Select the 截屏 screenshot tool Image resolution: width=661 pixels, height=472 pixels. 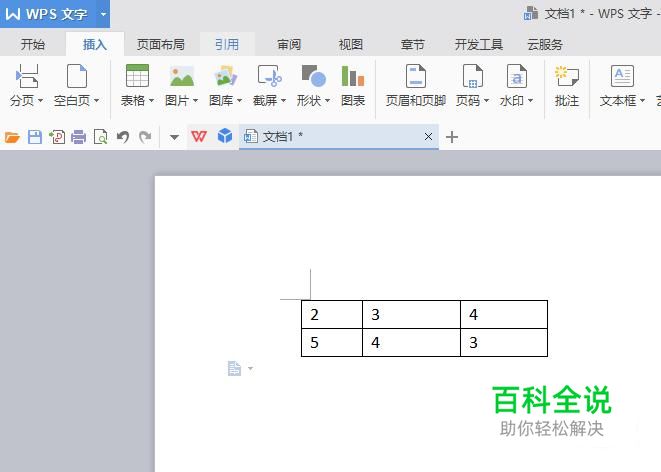(270, 76)
